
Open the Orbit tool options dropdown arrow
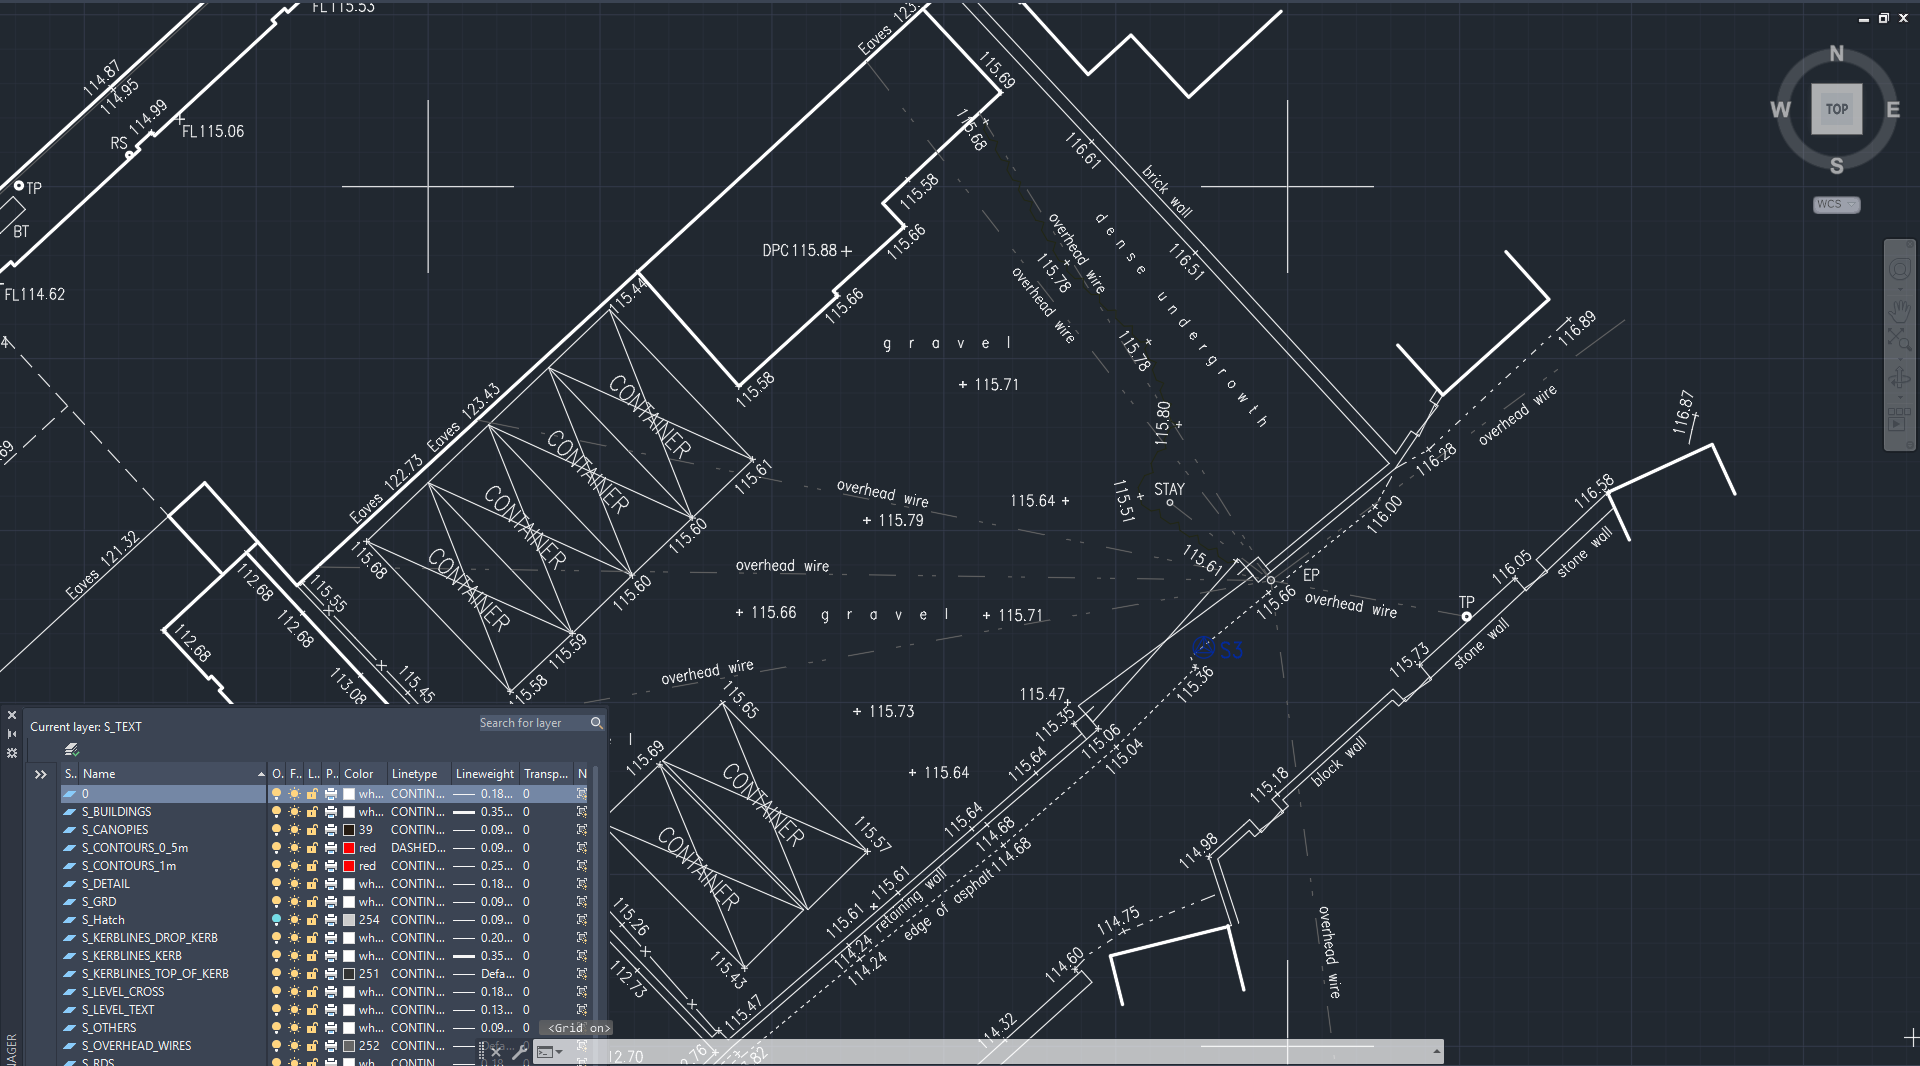point(1899,395)
